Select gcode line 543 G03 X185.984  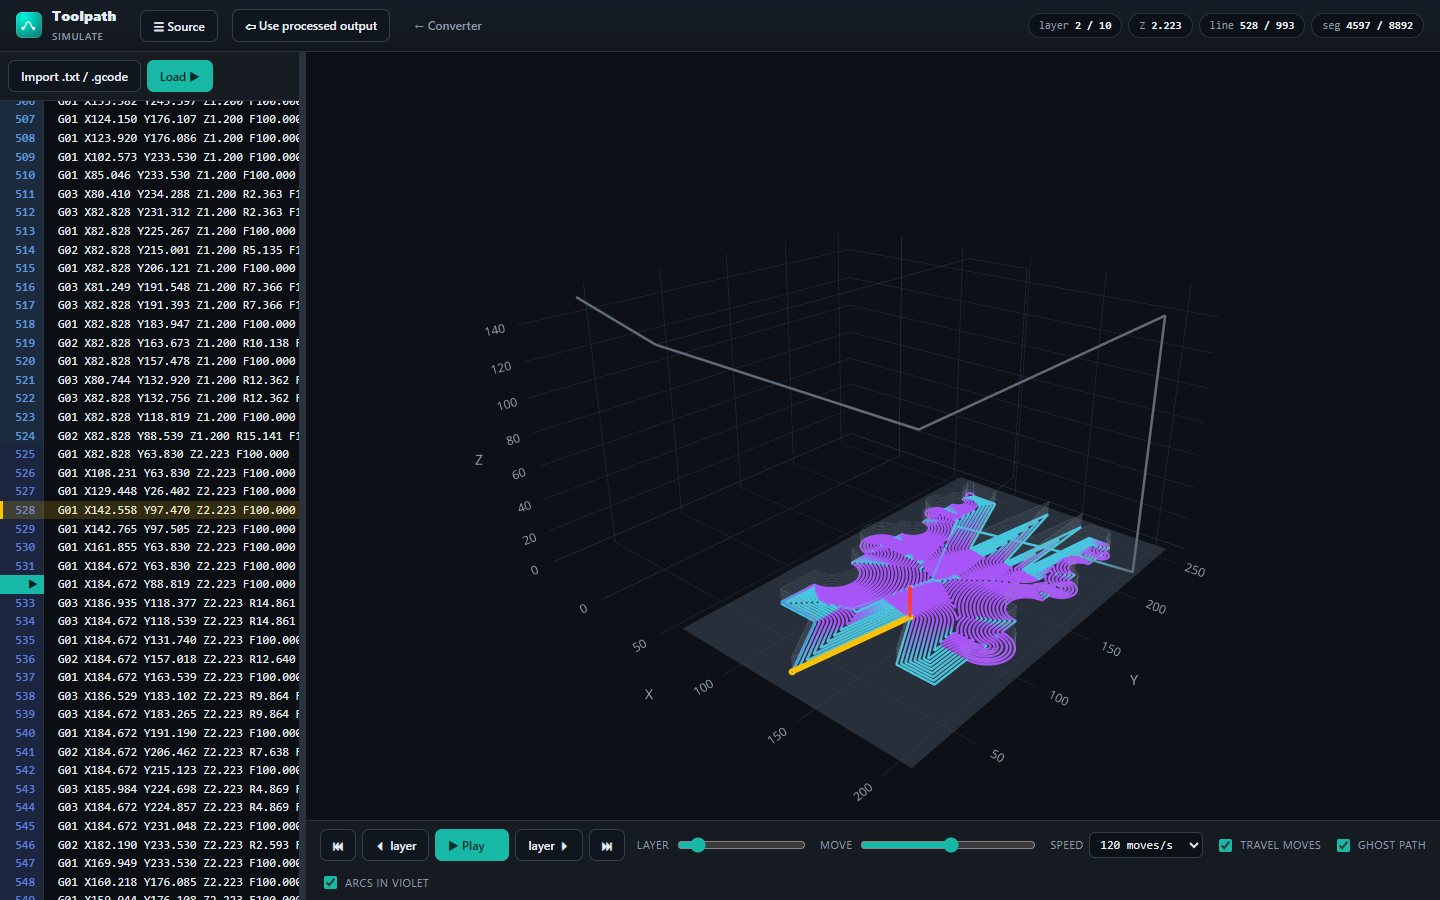point(150,789)
